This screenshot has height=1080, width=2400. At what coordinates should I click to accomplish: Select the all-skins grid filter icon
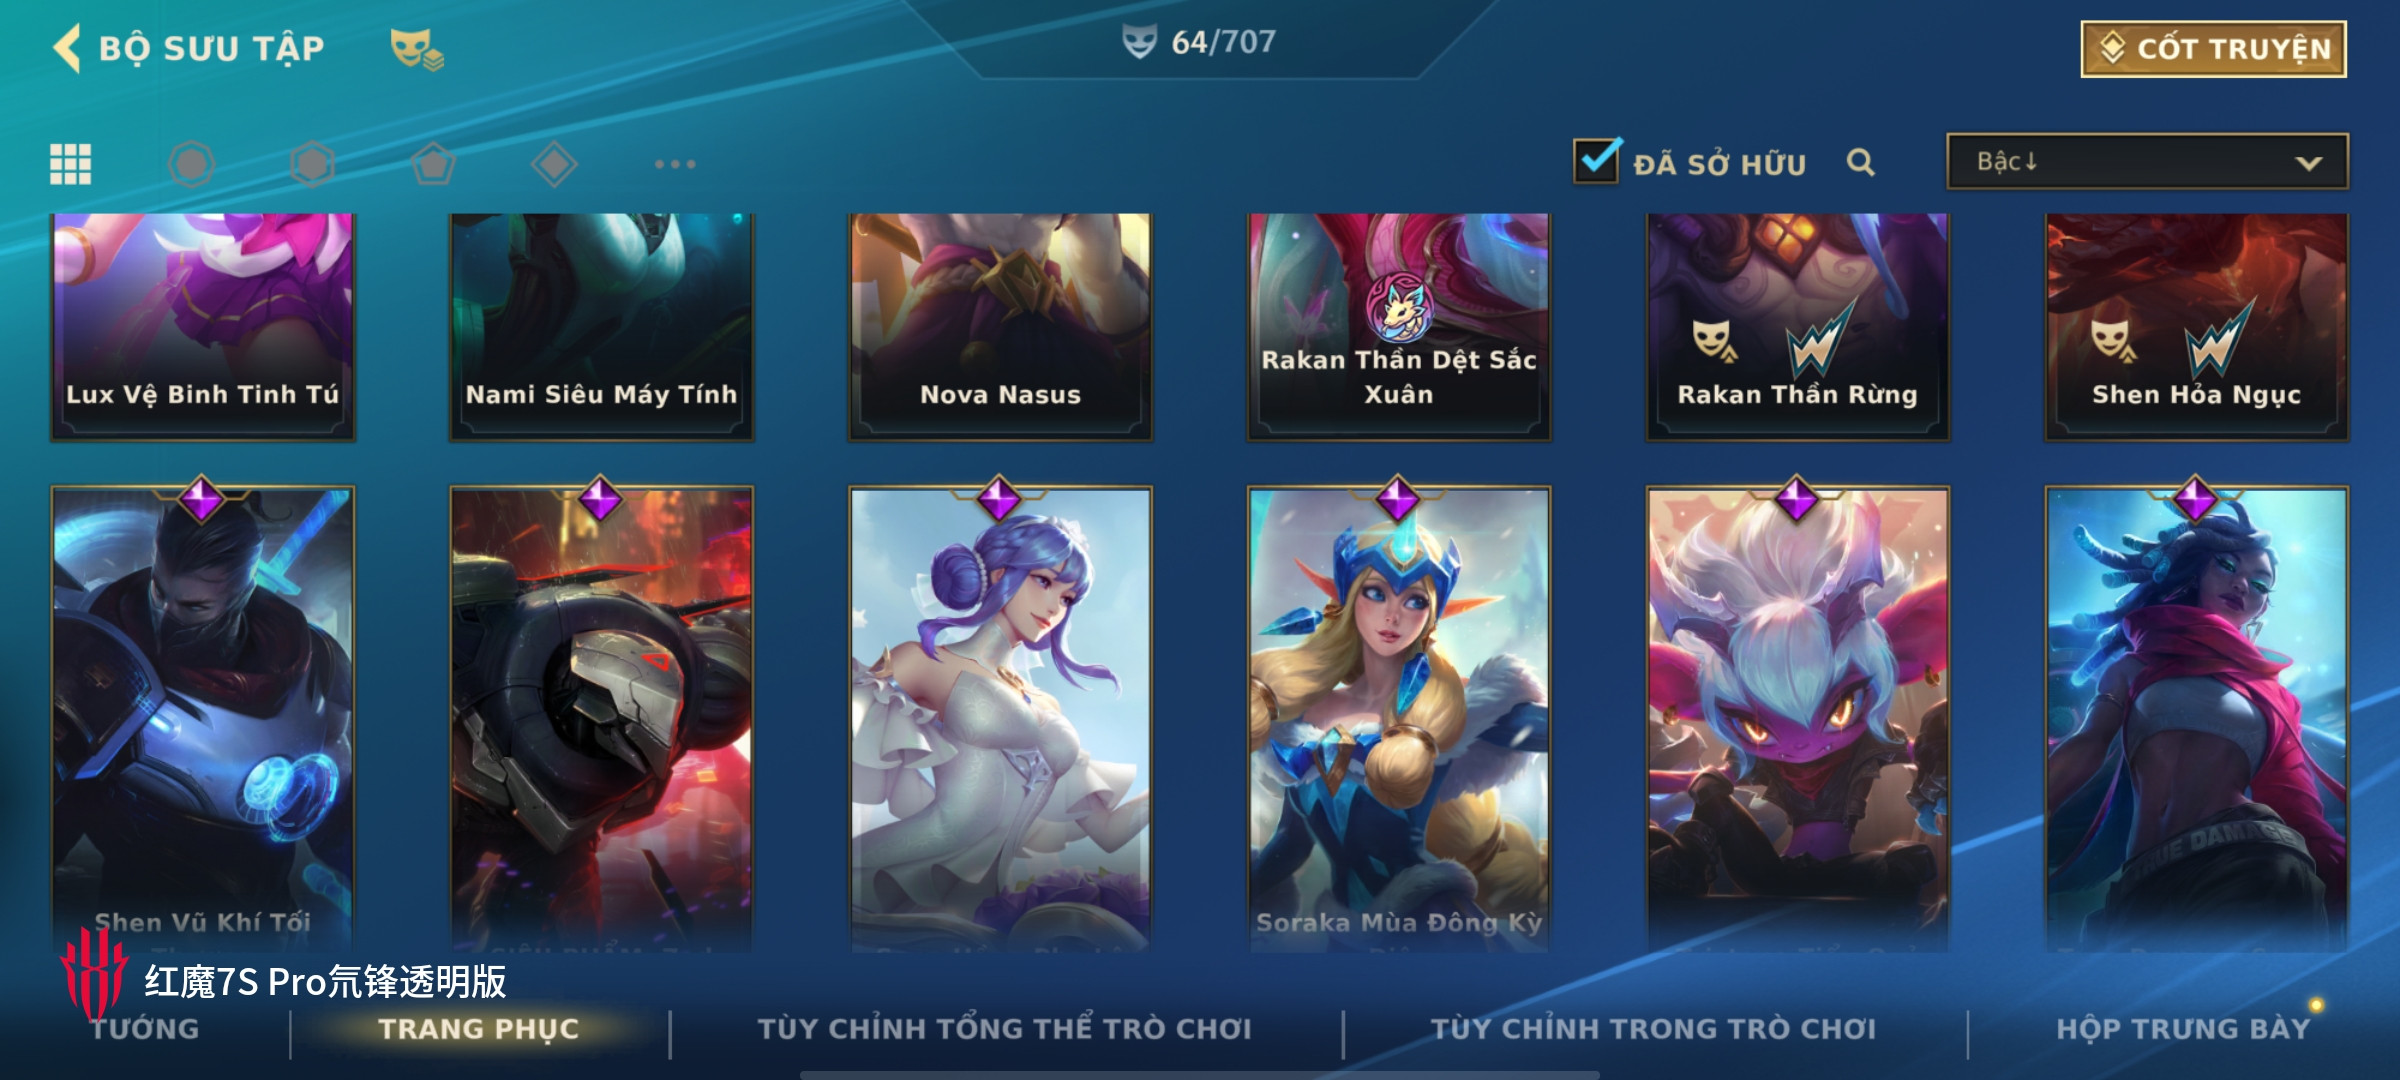[x=71, y=164]
